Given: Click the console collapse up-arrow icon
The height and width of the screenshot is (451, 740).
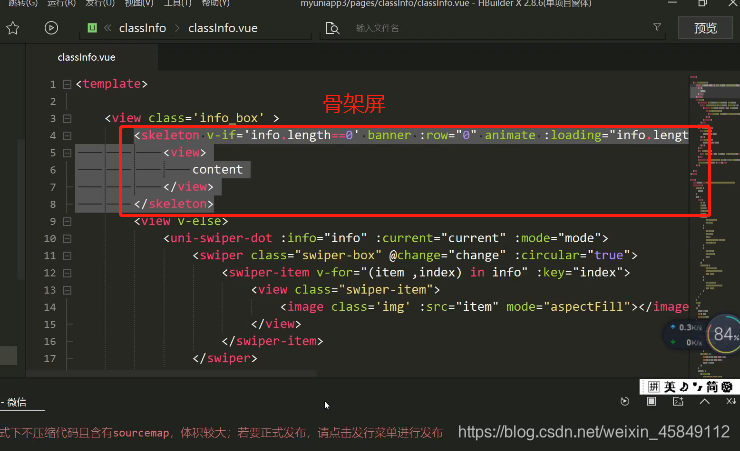Looking at the screenshot, I should (705, 401).
